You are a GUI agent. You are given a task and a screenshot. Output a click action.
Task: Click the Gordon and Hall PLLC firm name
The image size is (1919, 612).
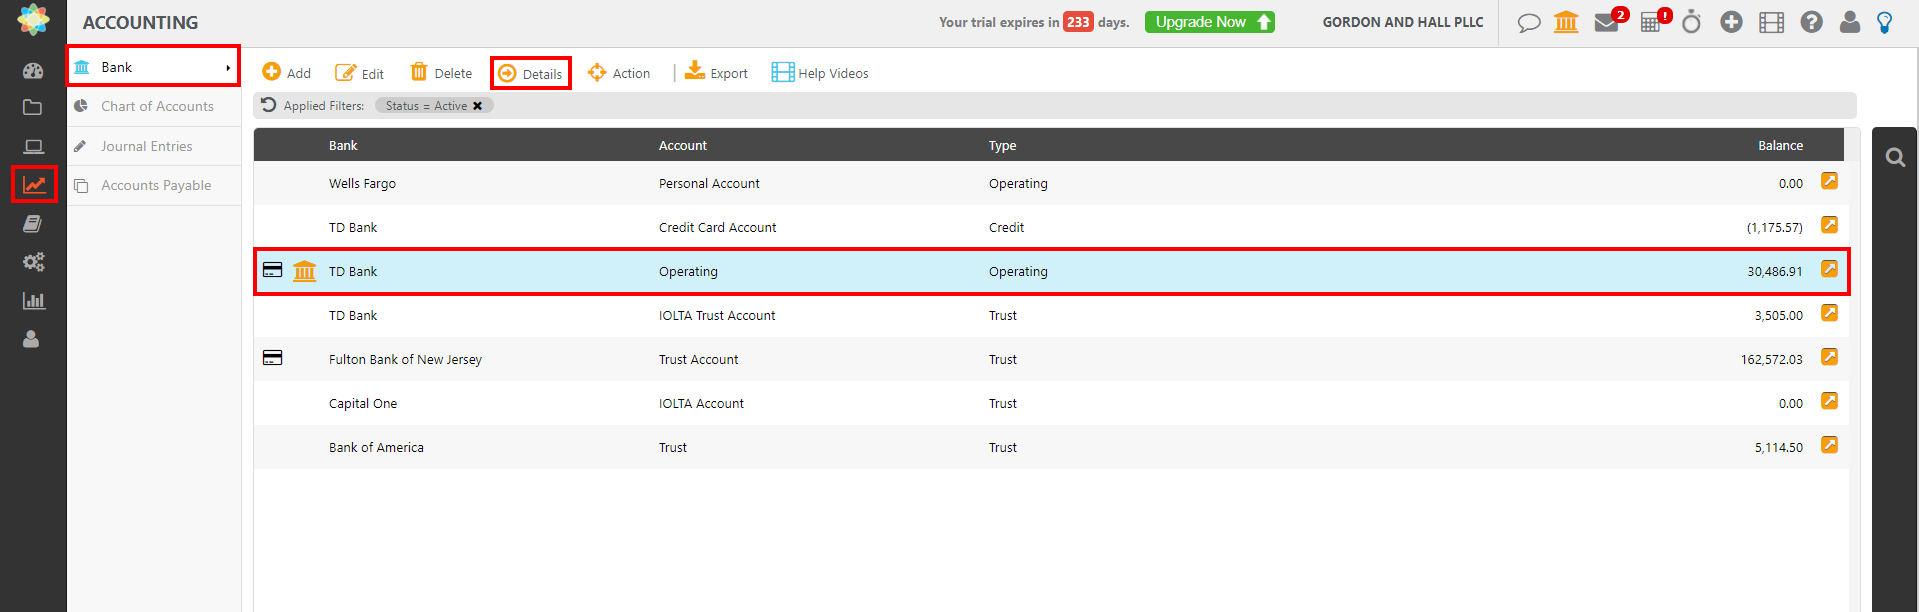pyautogui.click(x=1403, y=22)
